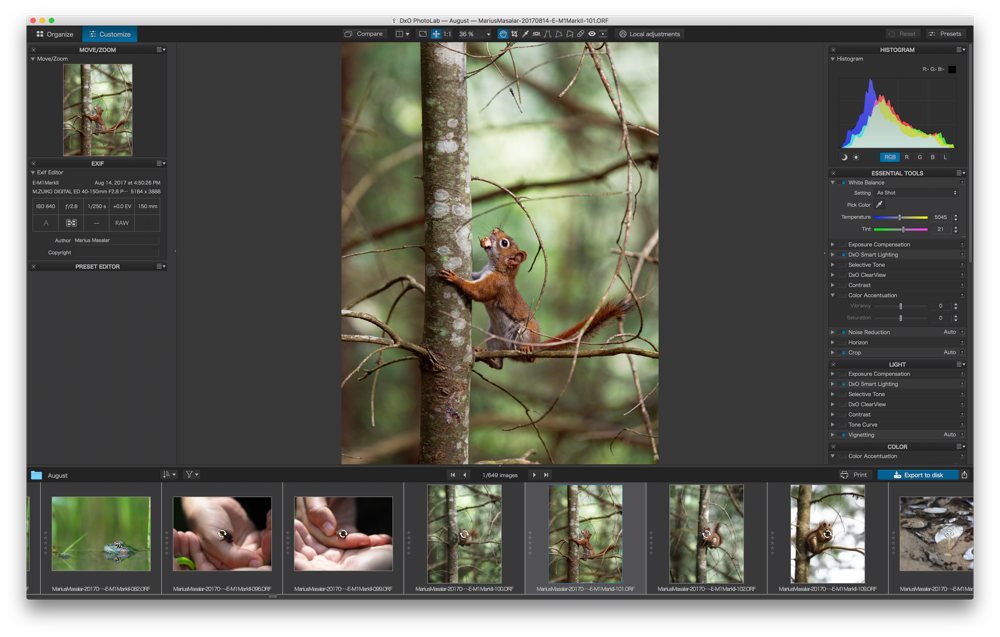Screen dimensions: 1000x637
Task: Toggle highlight clipping sun icon in histogram
Action: pyautogui.click(x=856, y=157)
